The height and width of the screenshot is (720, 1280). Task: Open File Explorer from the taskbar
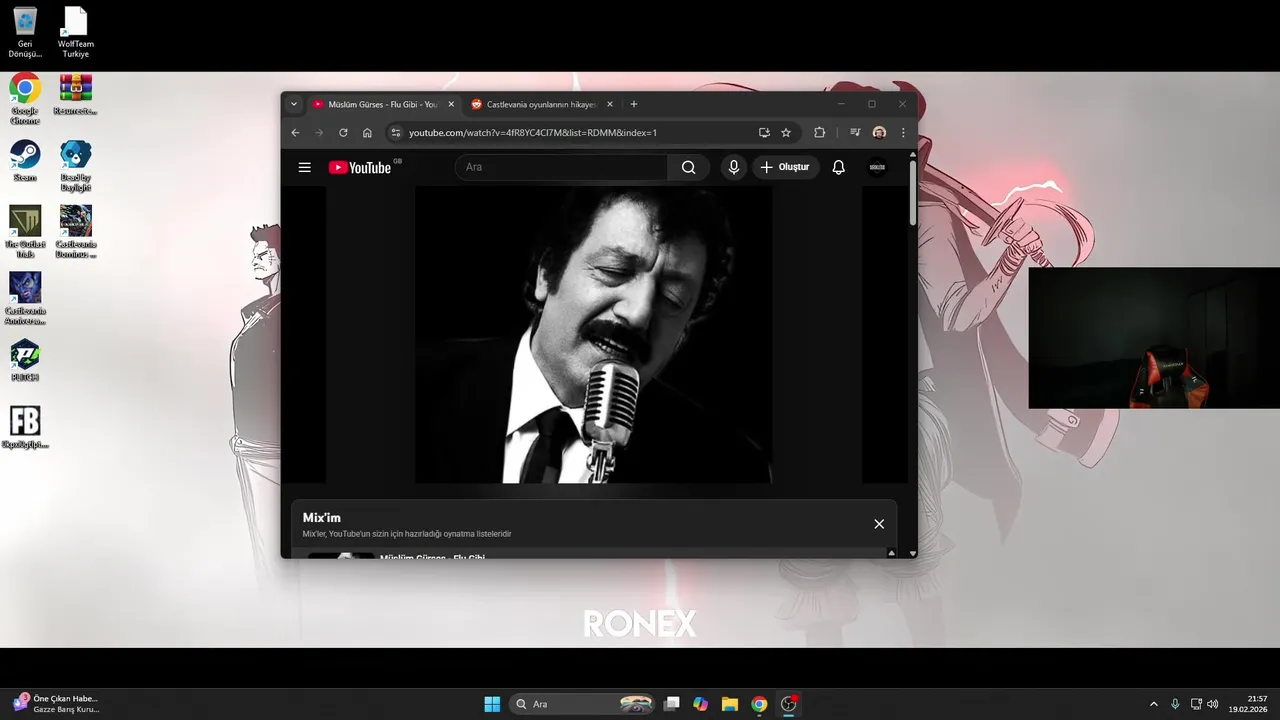[x=730, y=704]
